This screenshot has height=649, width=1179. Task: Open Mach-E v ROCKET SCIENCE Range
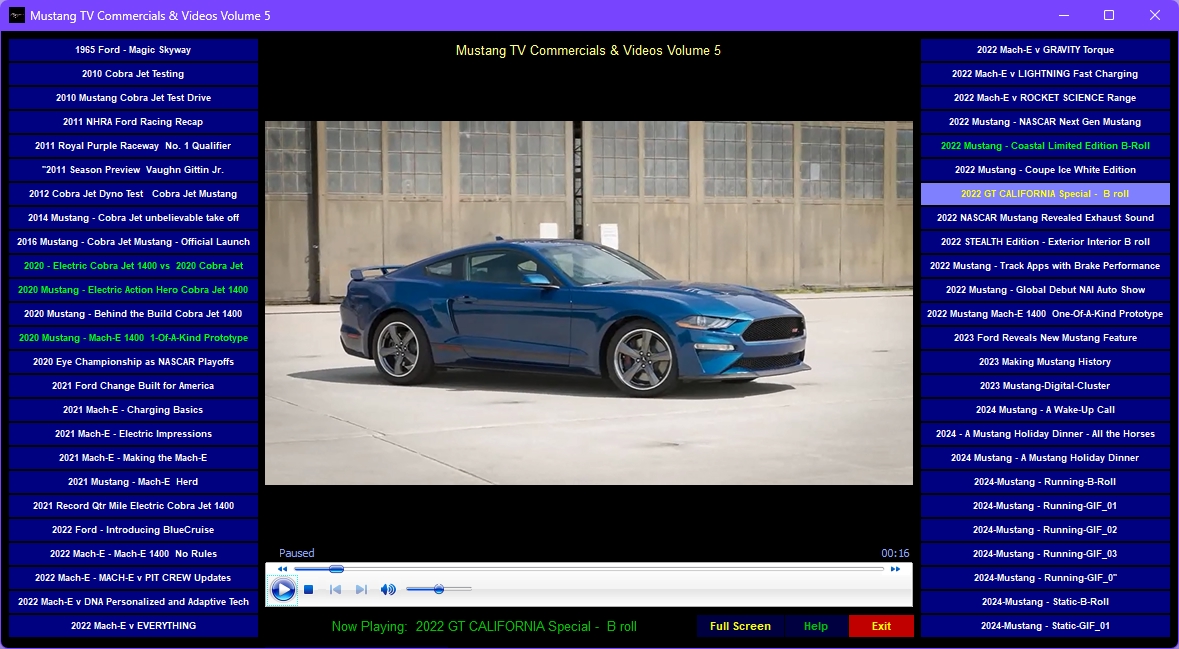[x=1045, y=98]
